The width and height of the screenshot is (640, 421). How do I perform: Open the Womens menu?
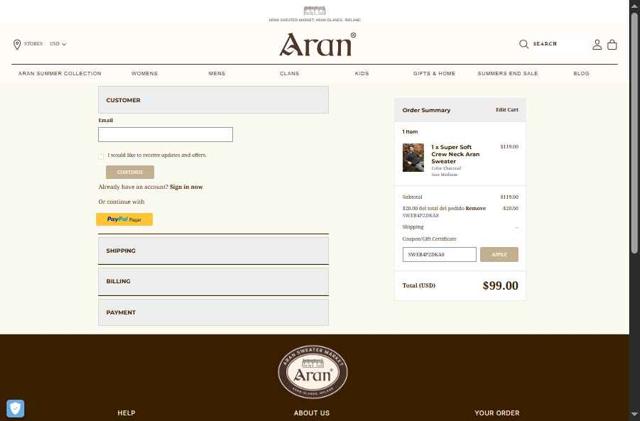click(144, 74)
